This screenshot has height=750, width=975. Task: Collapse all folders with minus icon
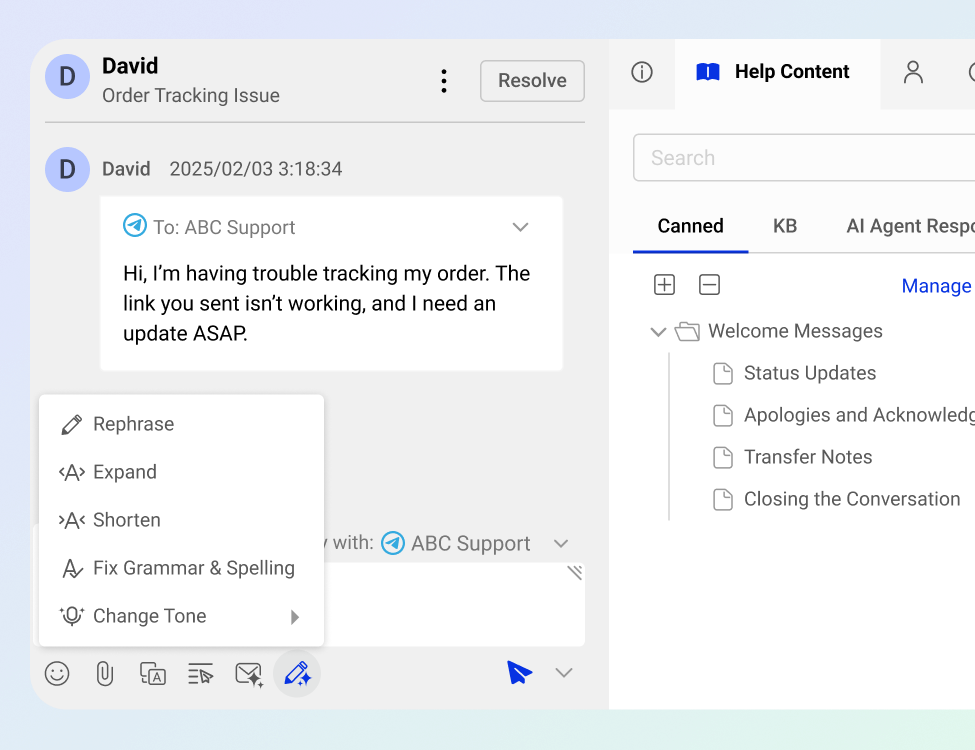[709, 285]
